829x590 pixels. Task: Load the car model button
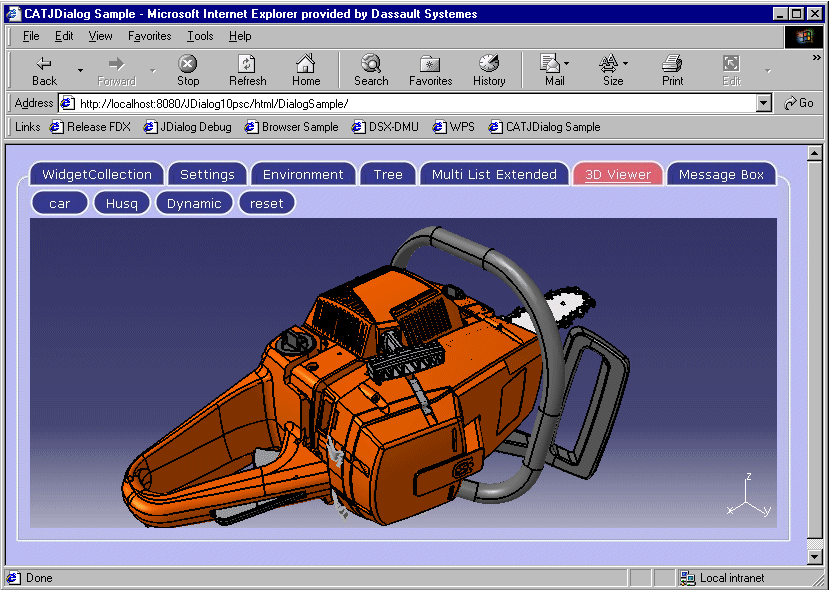click(60, 204)
